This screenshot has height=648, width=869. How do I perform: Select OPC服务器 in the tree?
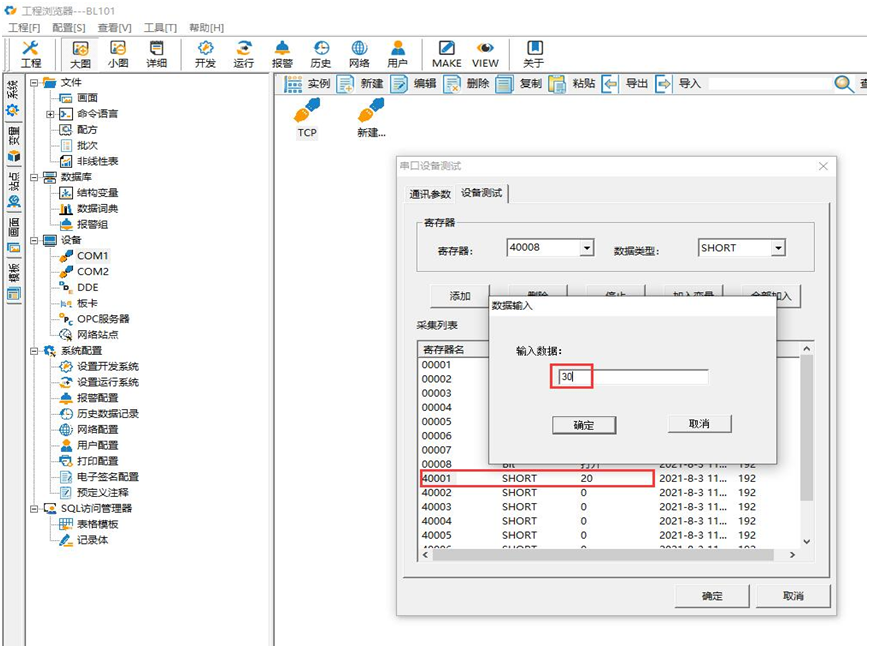pyautogui.click(x=103, y=319)
